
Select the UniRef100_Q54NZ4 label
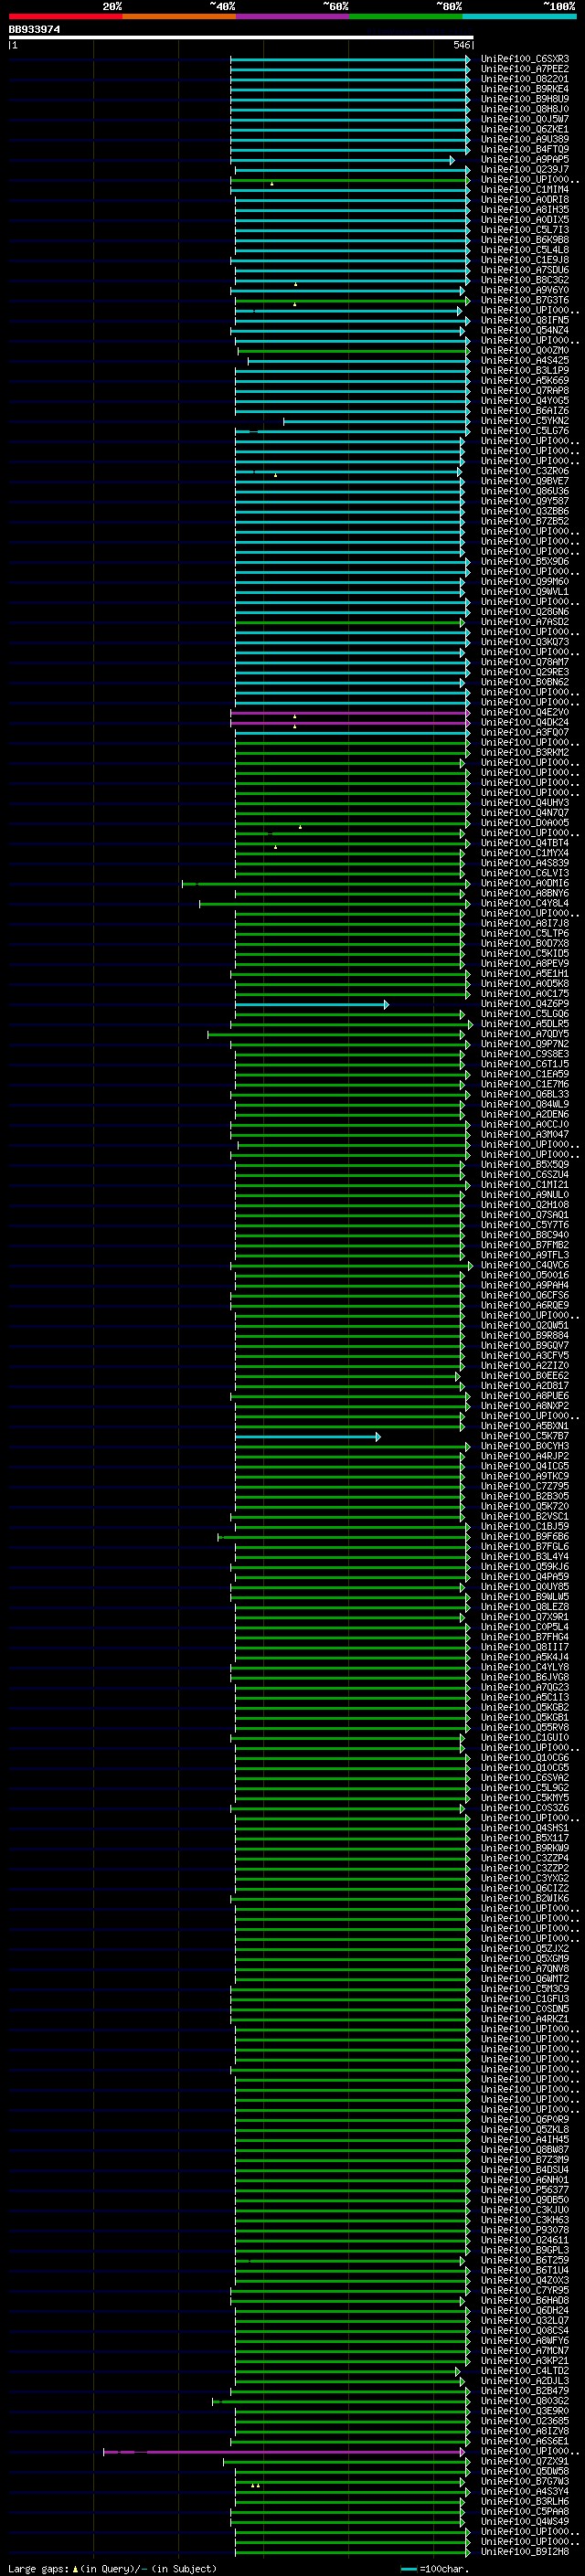click(524, 330)
